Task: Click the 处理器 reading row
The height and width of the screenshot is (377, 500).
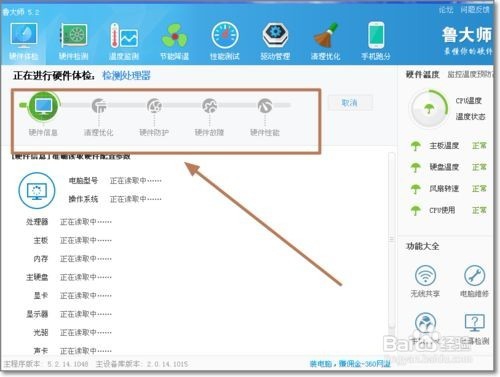Action: pos(69,222)
